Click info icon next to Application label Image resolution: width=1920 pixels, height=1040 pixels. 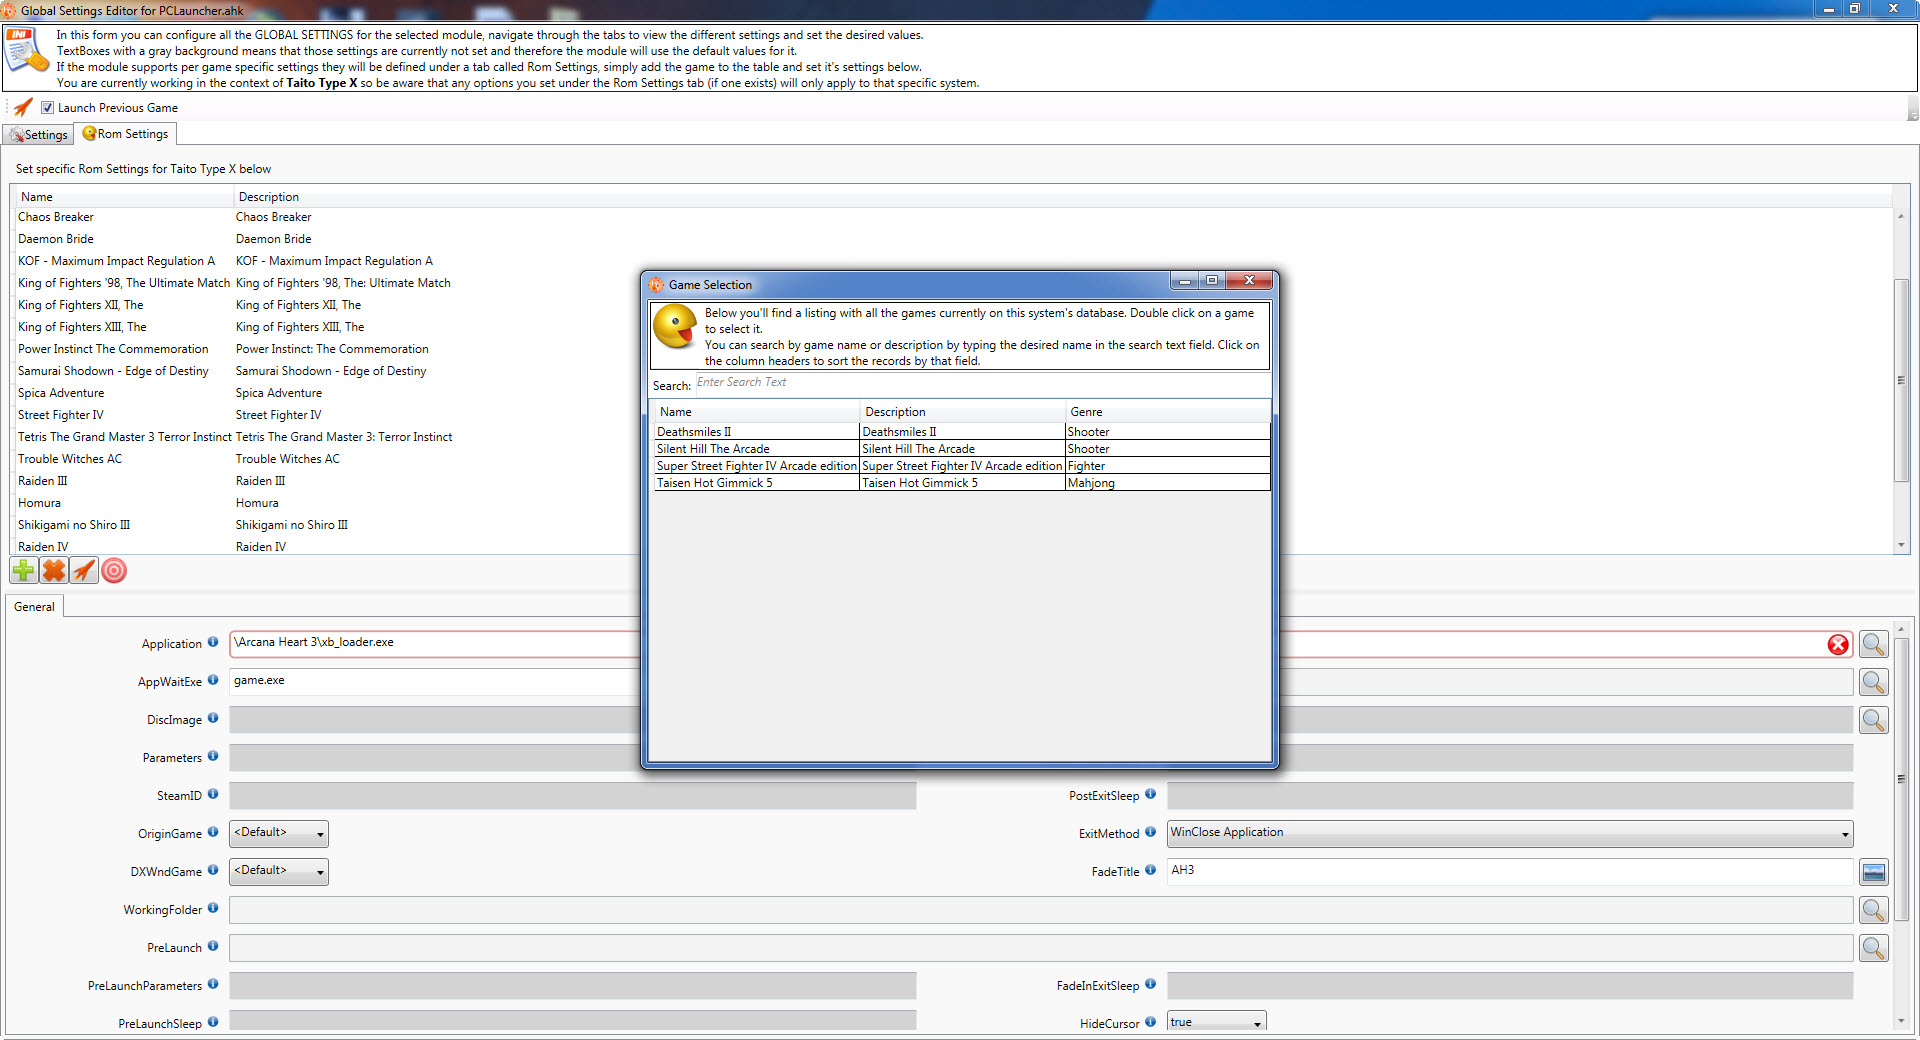click(213, 642)
